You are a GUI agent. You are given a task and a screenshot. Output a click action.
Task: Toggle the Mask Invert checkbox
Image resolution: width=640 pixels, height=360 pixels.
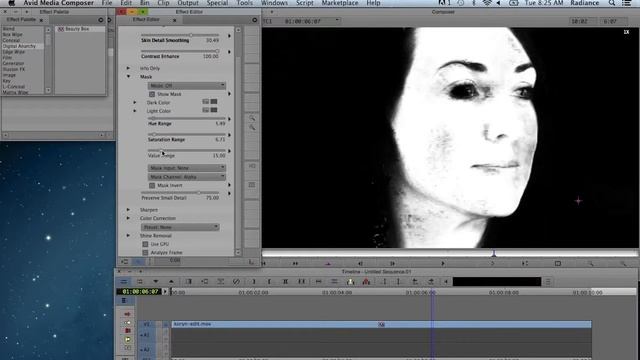click(152, 186)
